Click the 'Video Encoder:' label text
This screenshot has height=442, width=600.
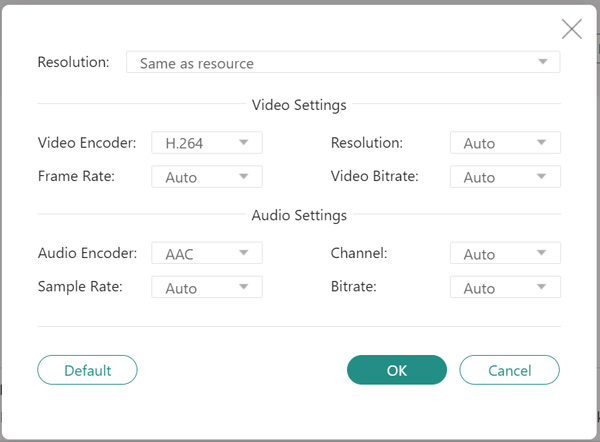click(87, 143)
